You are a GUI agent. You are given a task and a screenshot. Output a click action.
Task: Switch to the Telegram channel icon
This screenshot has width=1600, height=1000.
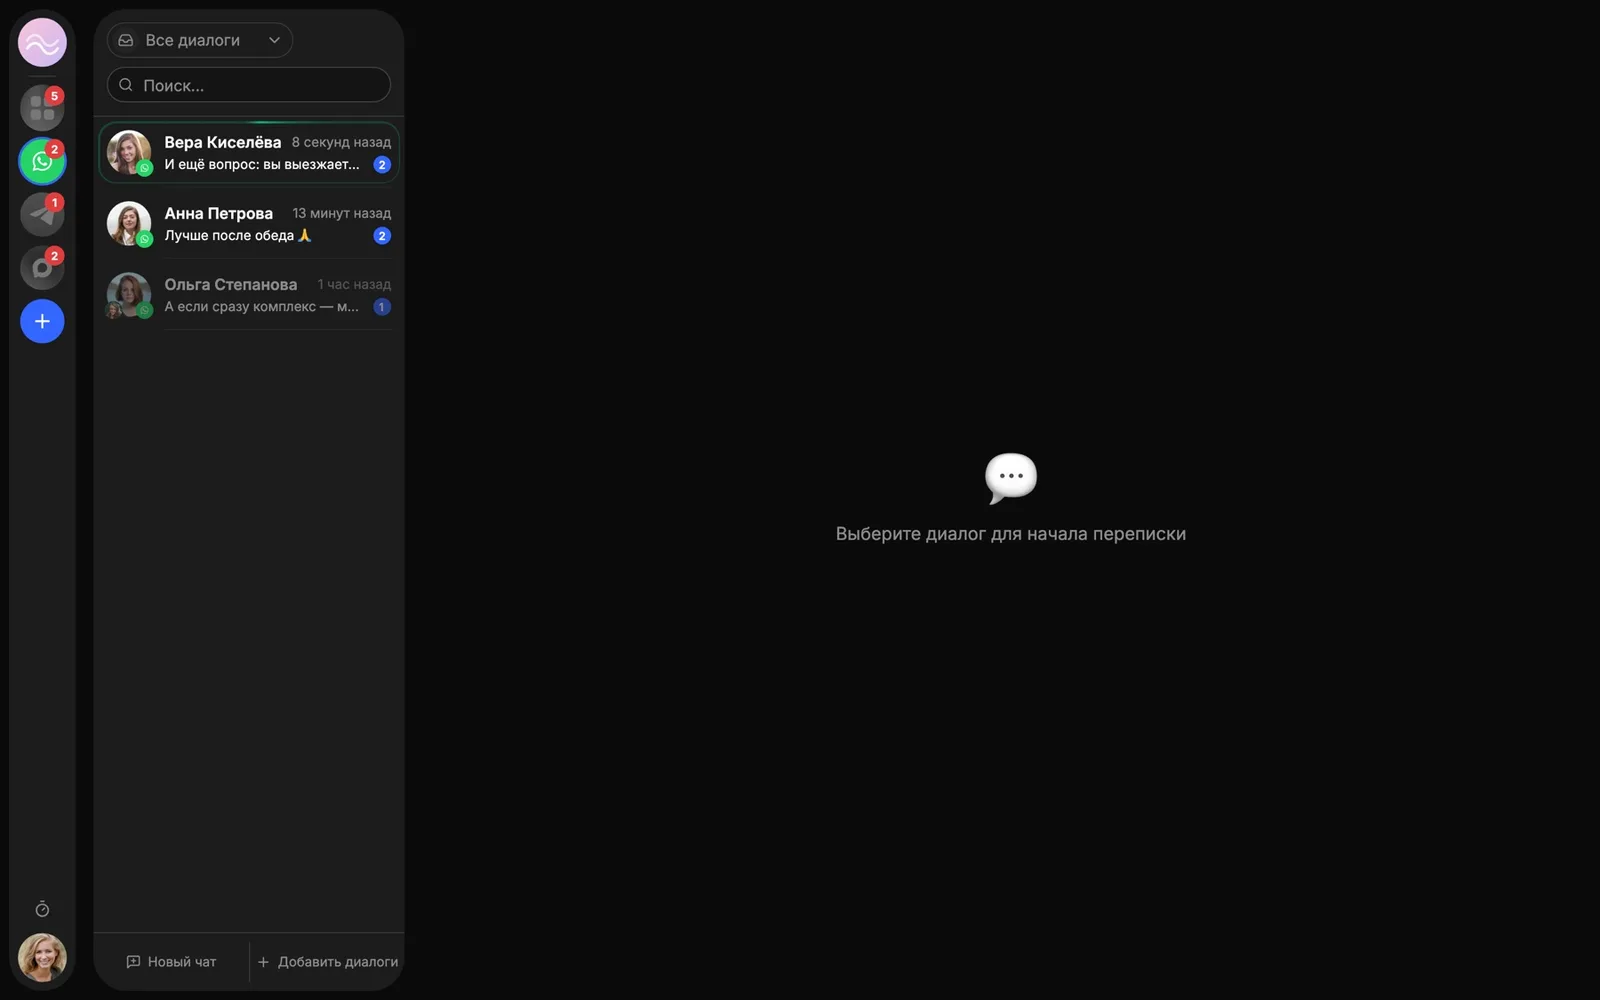pyautogui.click(x=42, y=214)
